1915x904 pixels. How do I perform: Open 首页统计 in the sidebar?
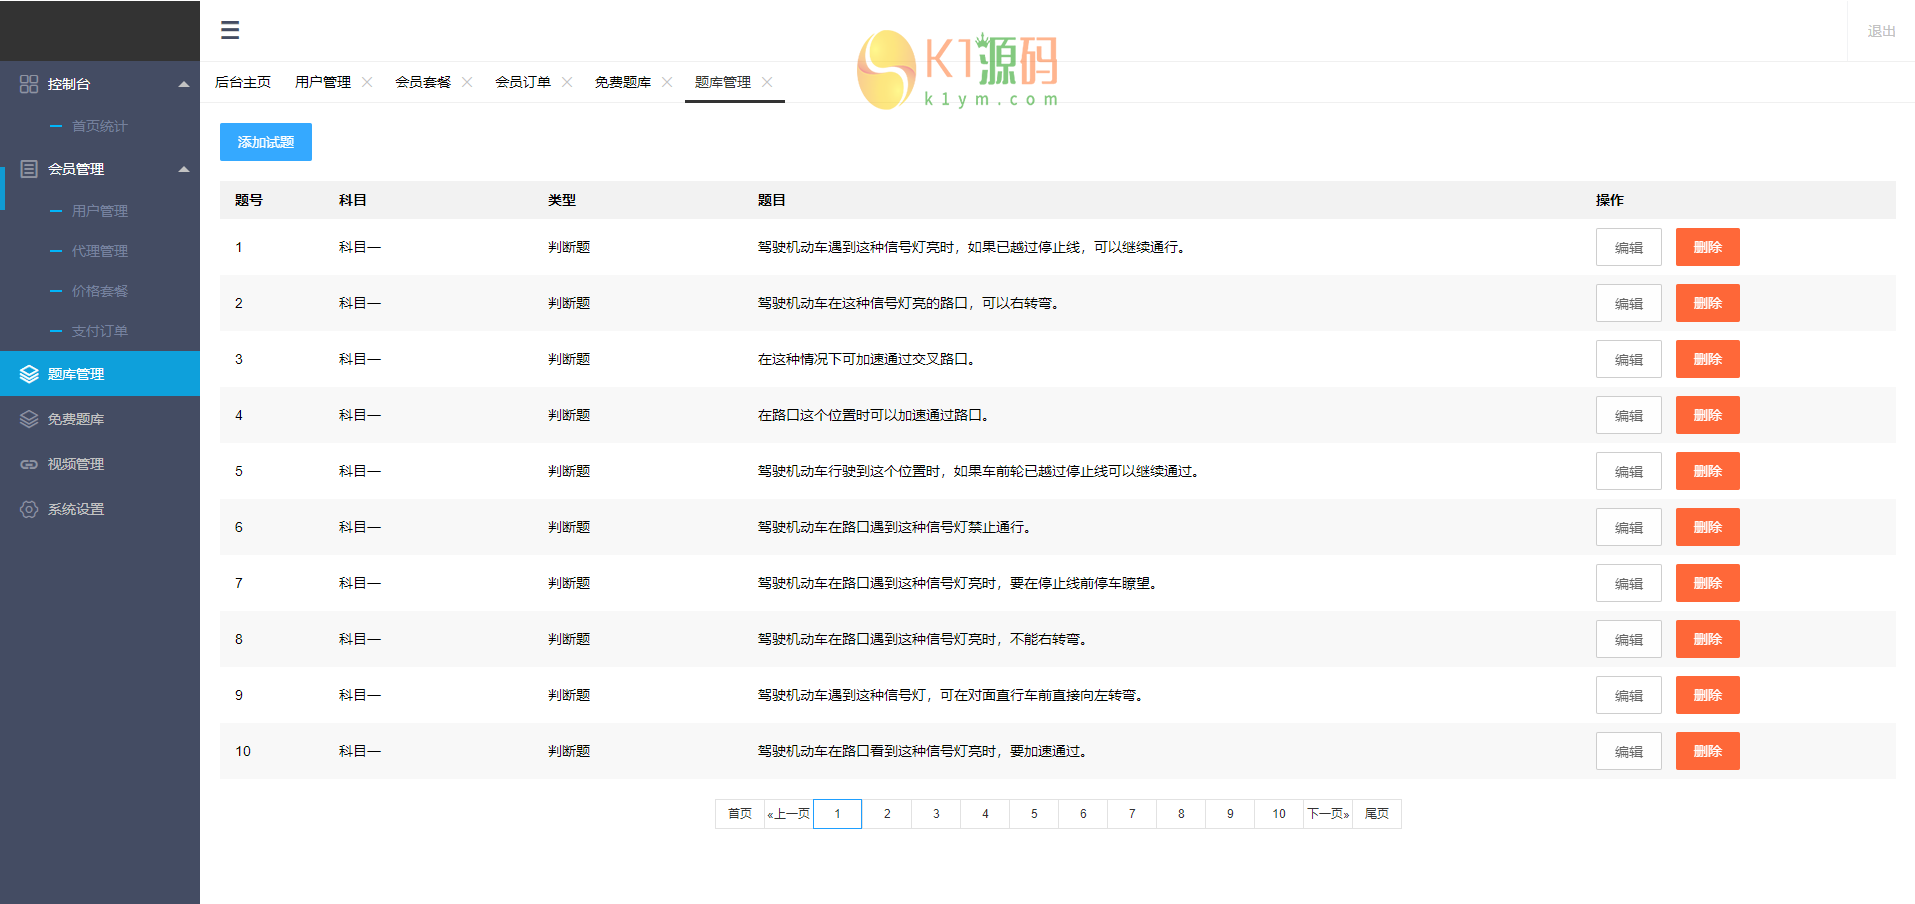[99, 126]
